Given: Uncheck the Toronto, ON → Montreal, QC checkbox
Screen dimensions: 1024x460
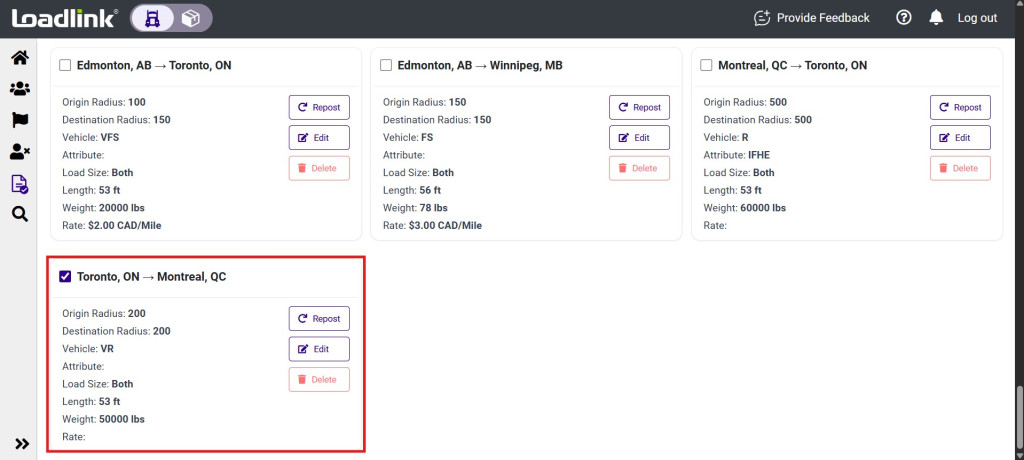Looking at the screenshot, I should (66, 277).
